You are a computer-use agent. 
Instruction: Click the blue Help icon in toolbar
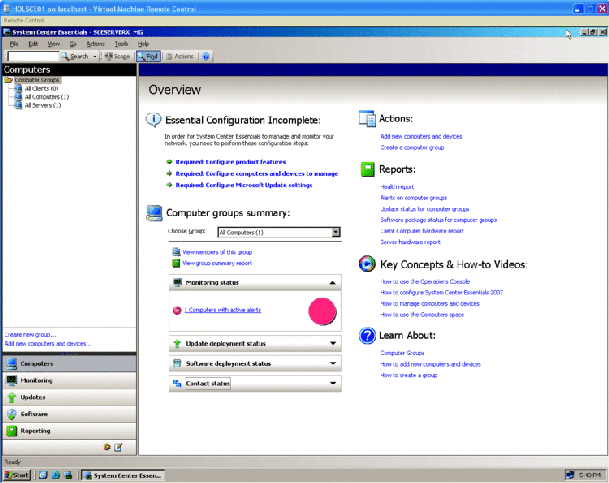[206, 56]
